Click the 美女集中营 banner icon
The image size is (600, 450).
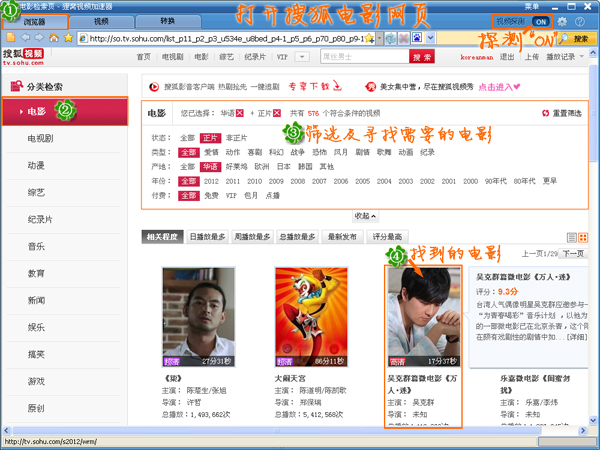pyautogui.click(x=370, y=87)
